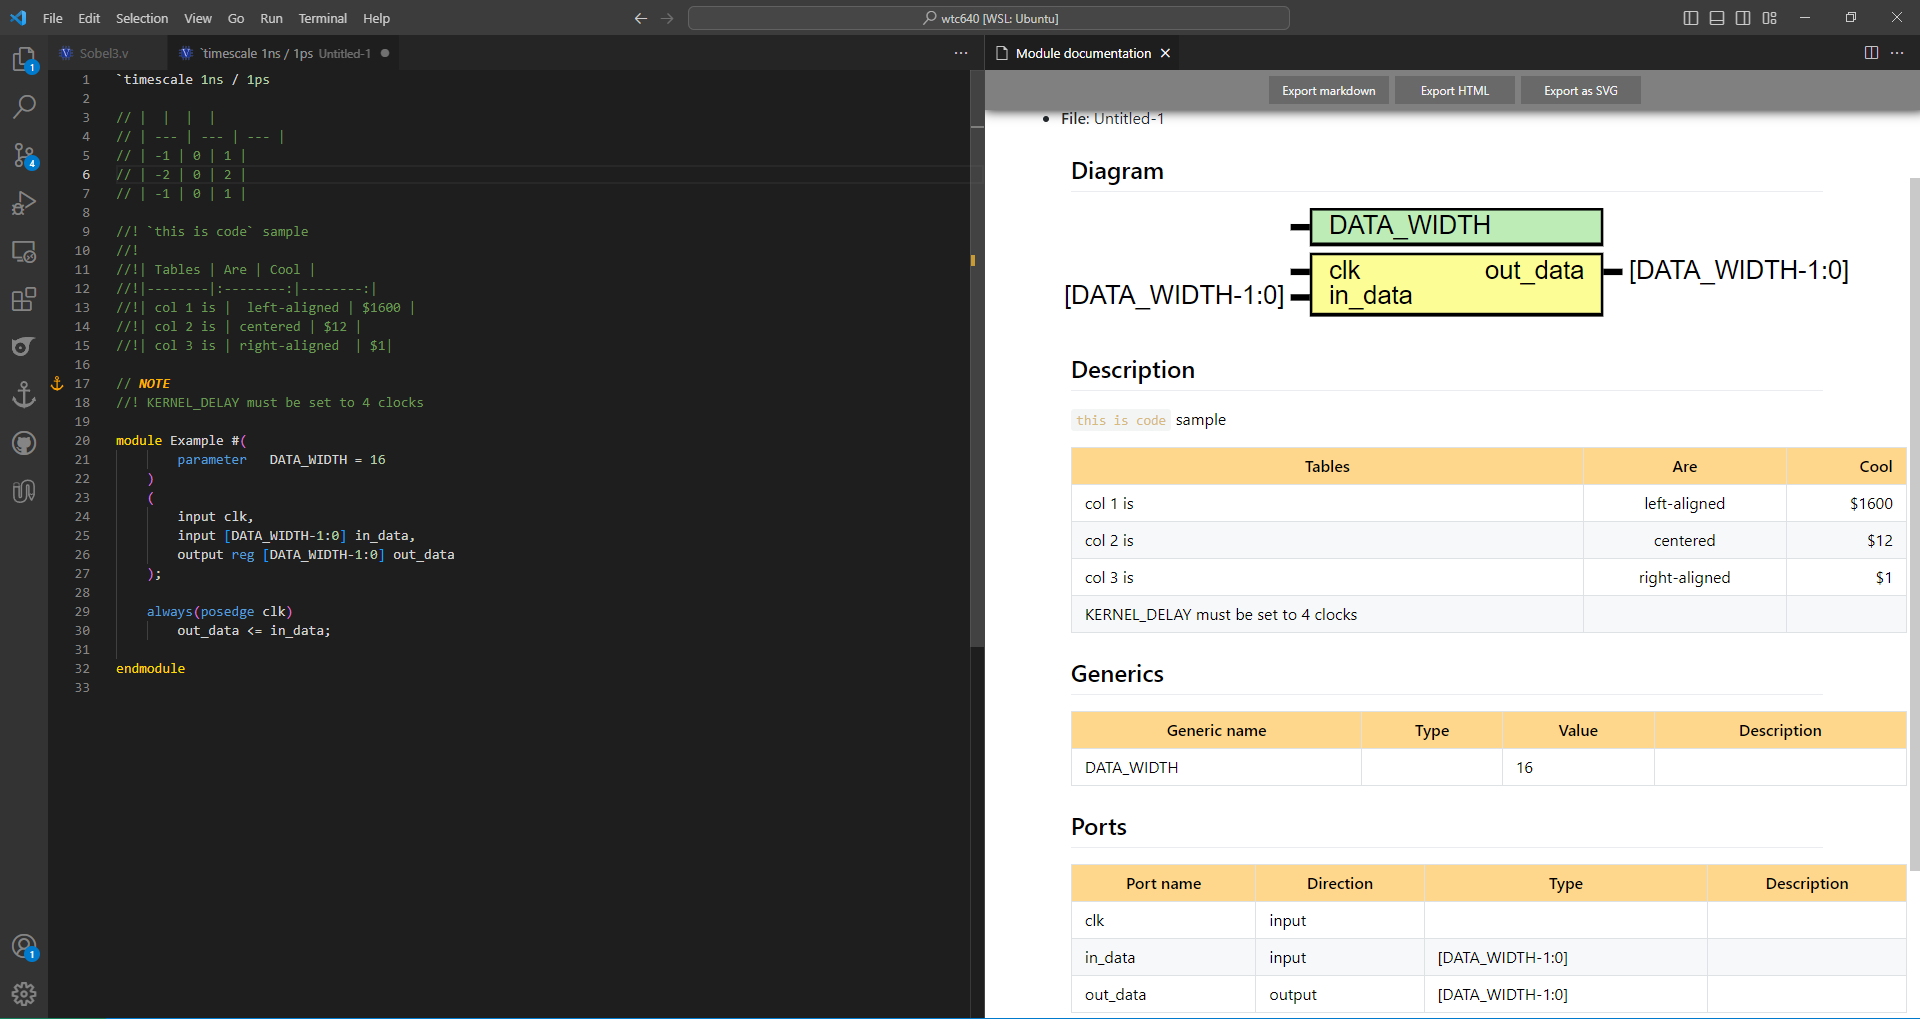Image resolution: width=1922 pixels, height=1019 pixels.
Task: Open the Explorer sidebar icon
Action: pyautogui.click(x=24, y=60)
